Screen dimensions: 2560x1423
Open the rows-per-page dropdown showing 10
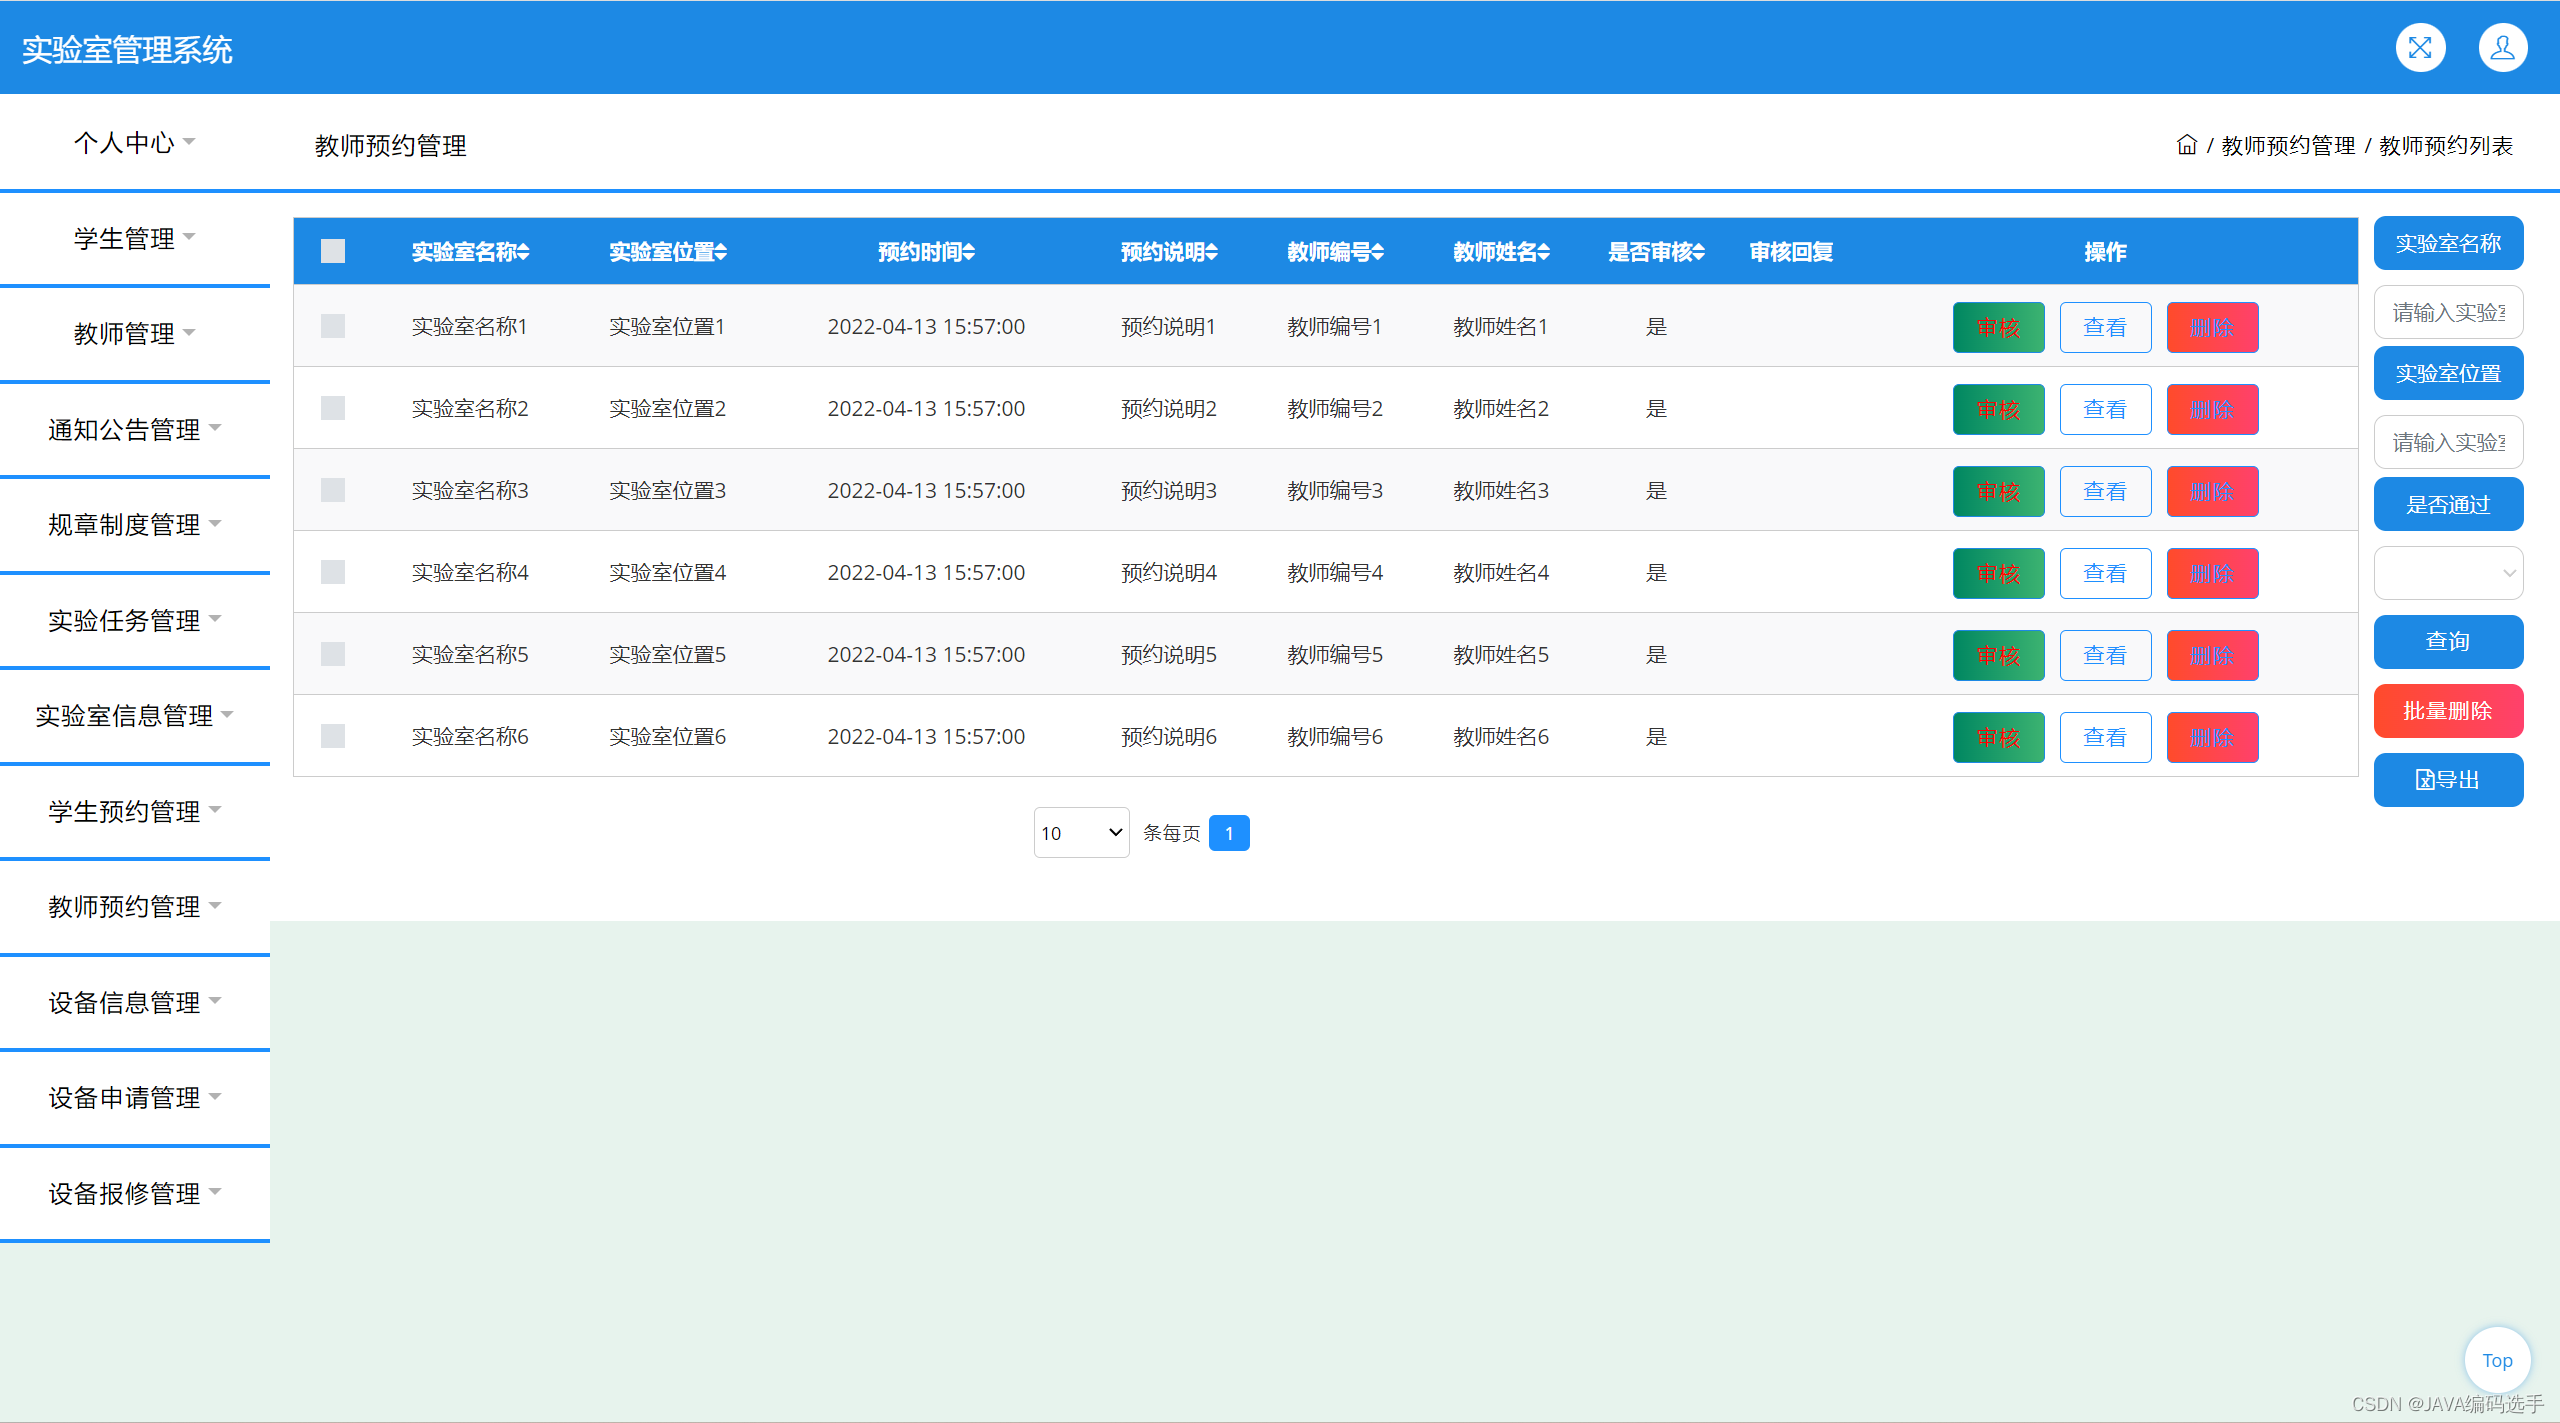pos(1081,832)
